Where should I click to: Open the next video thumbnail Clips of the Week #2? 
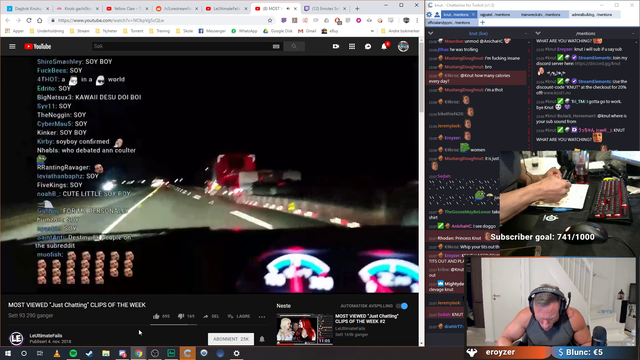(304, 329)
